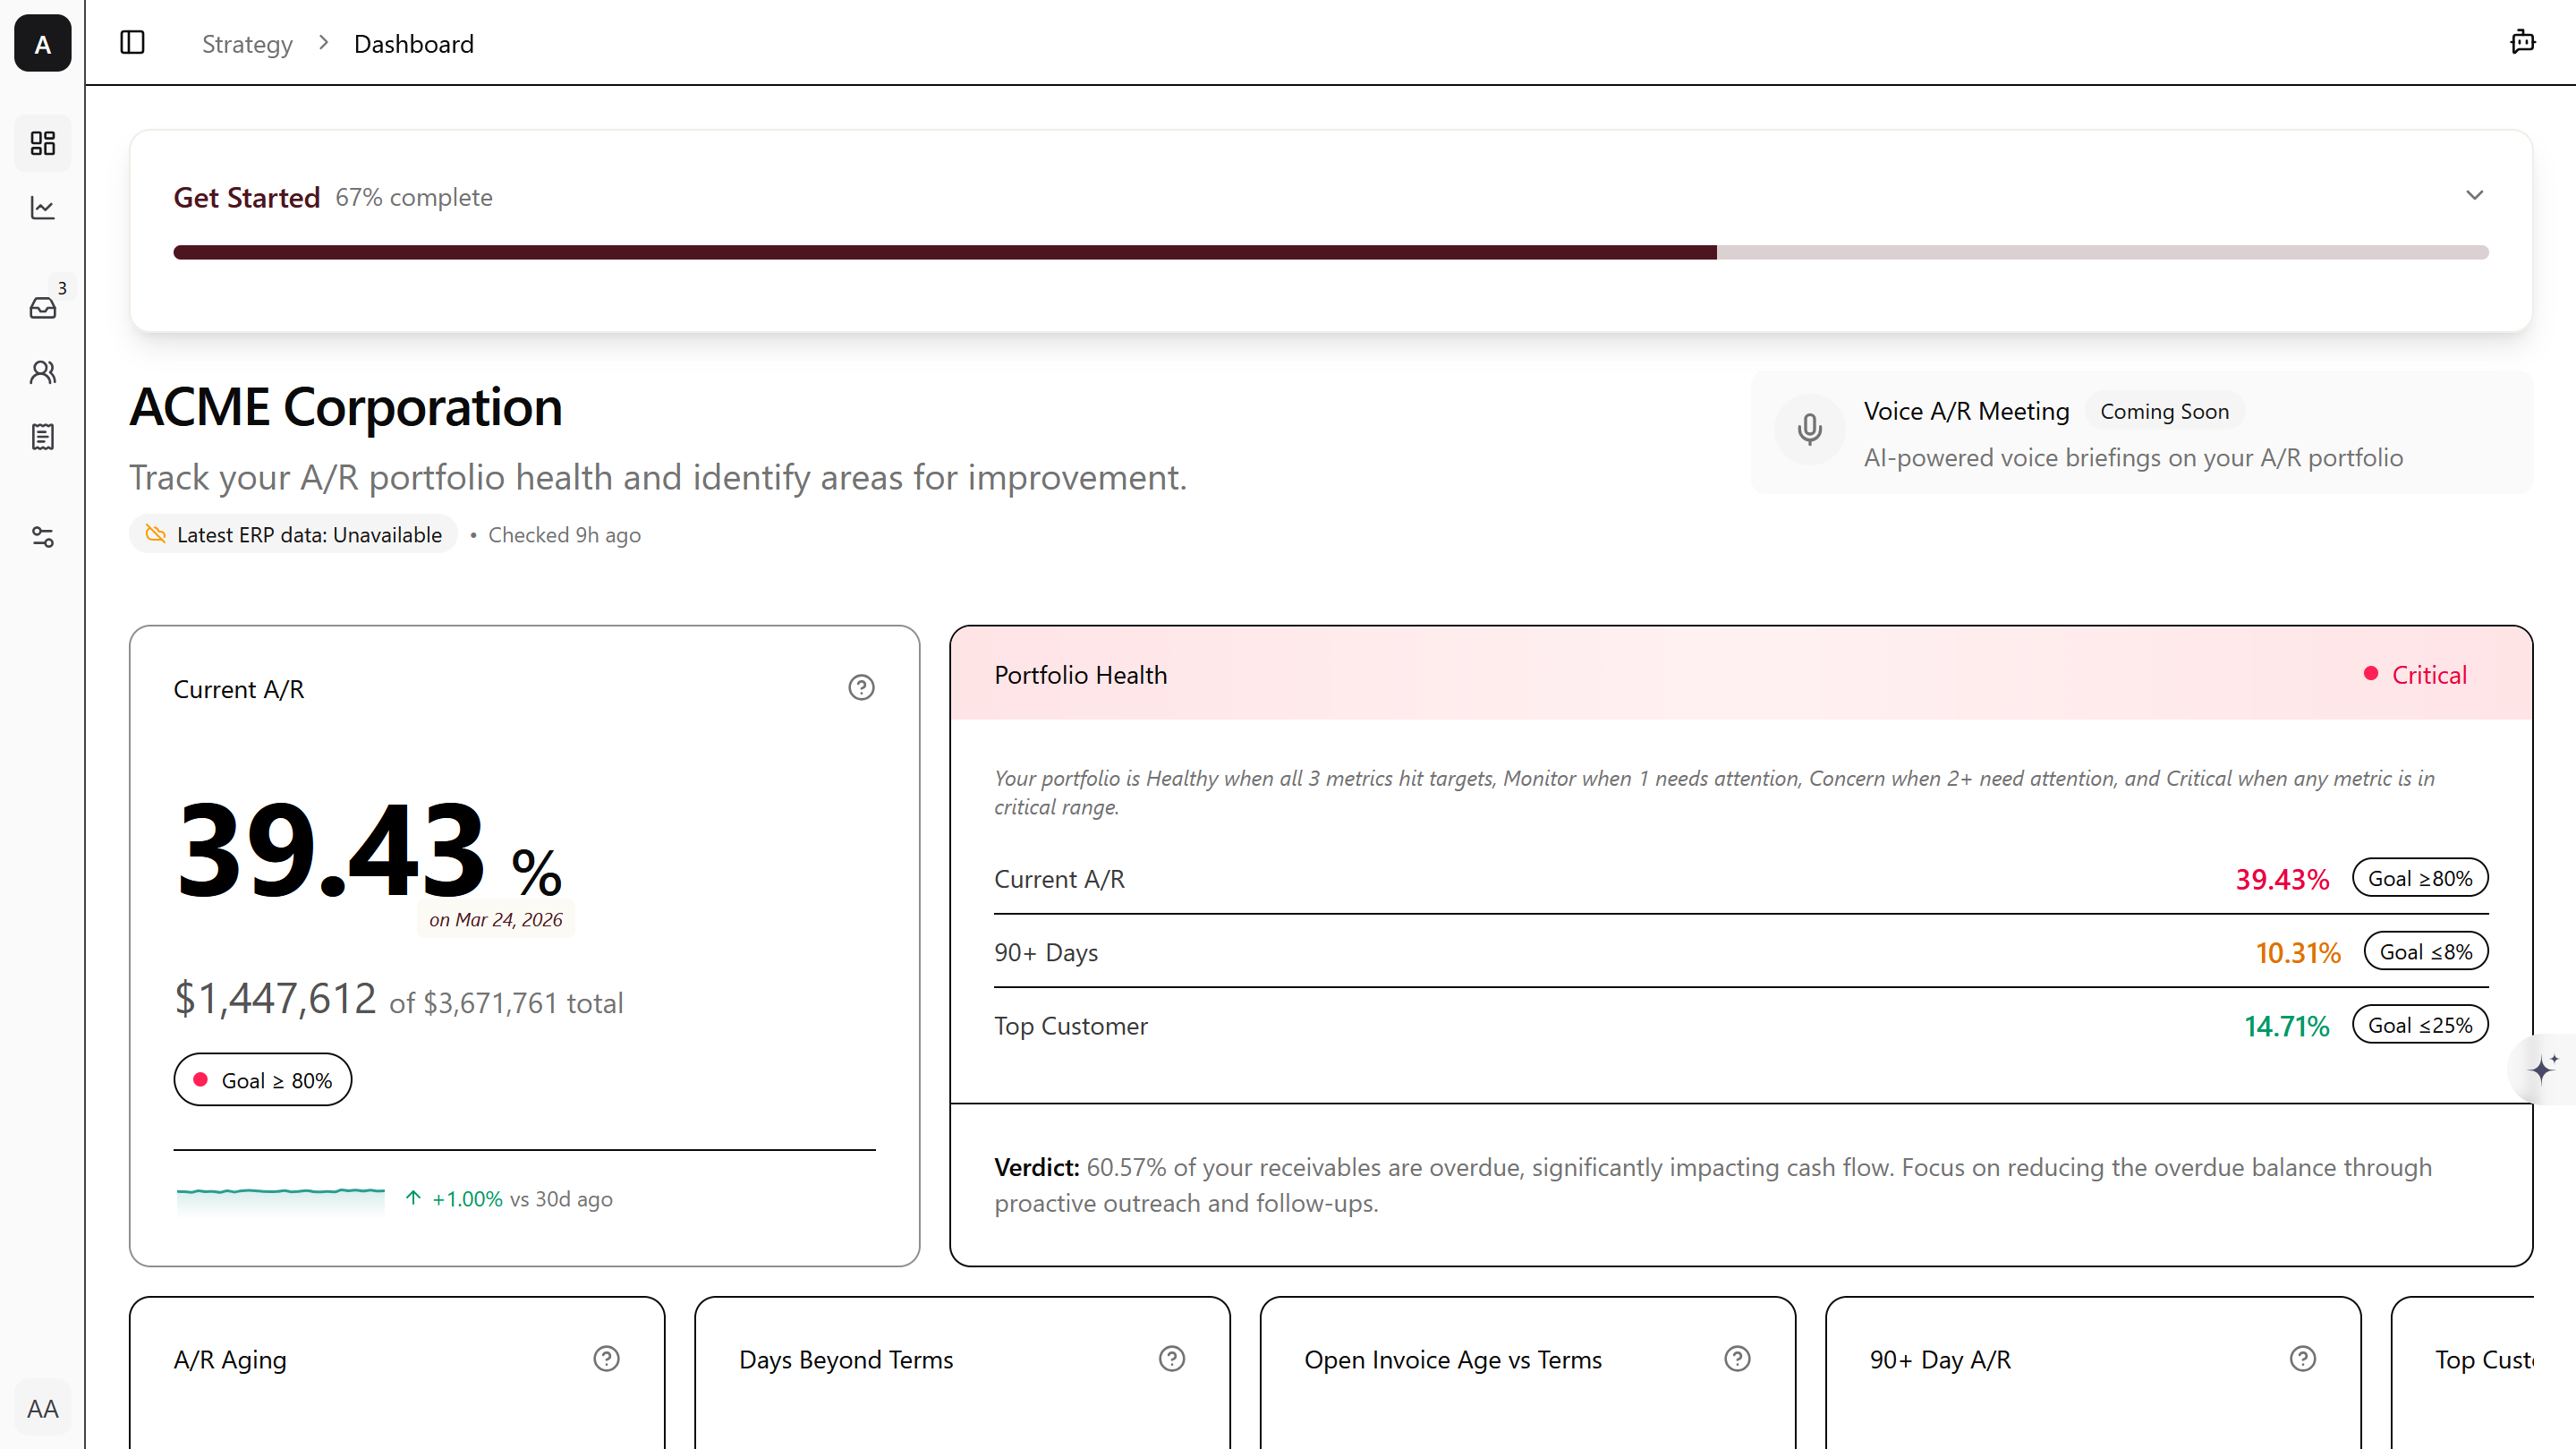The height and width of the screenshot is (1449, 2576).
Task: Open the invoices document sidebar icon
Action: click(x=42, y=437)
